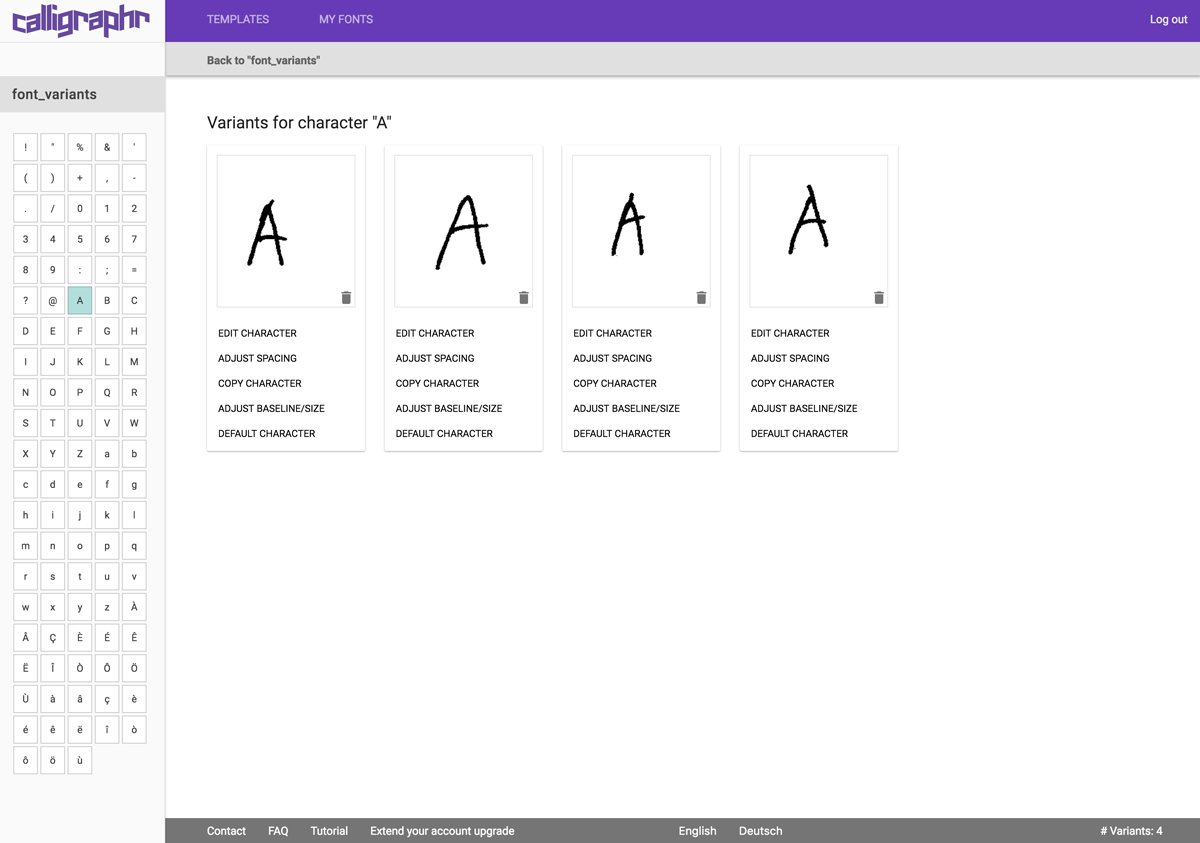Log out of Calligraphr
Viewport: 1200px width, 843px height.
pos(1168,19)
